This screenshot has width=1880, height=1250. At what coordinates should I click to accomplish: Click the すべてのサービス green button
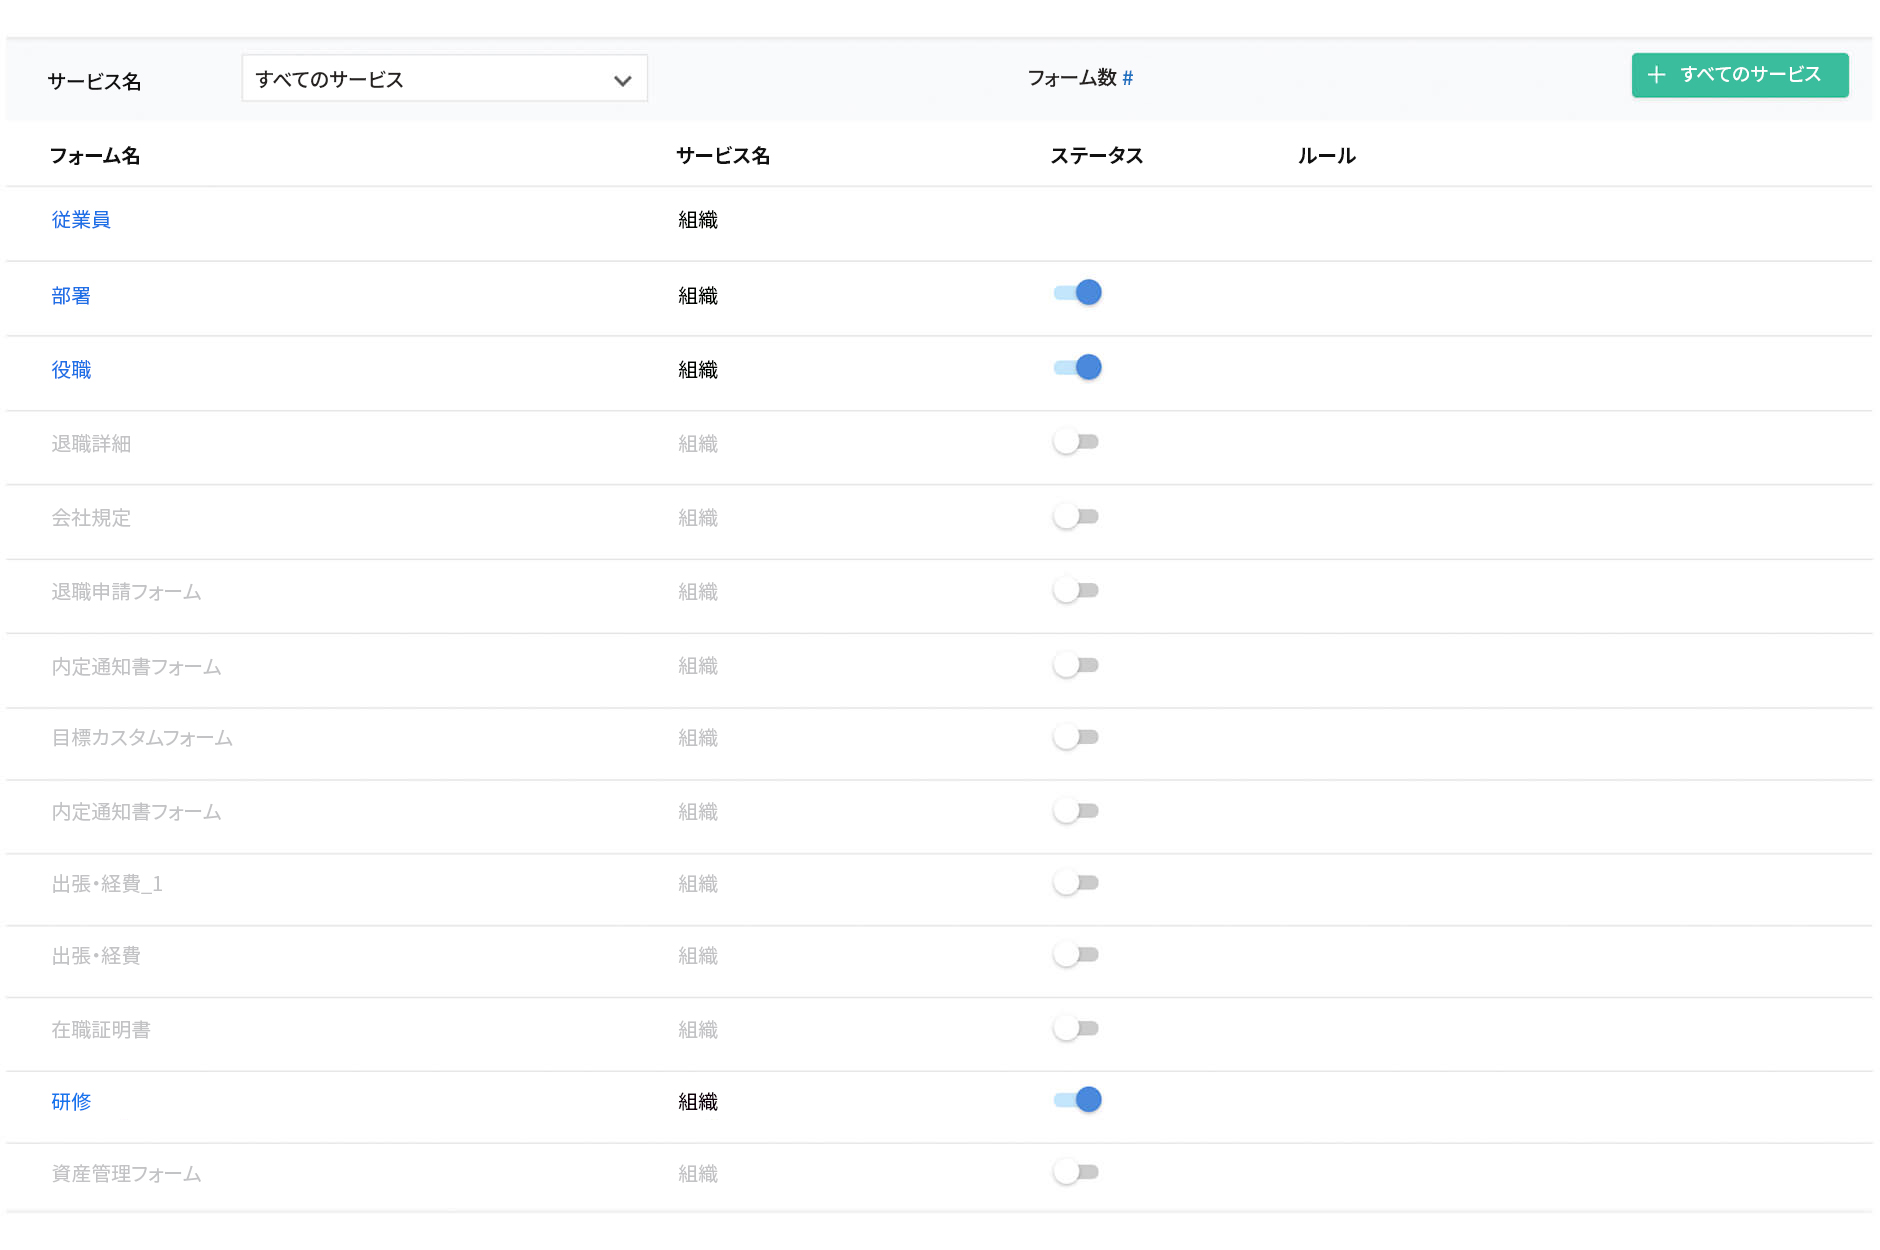(1740, 75)
